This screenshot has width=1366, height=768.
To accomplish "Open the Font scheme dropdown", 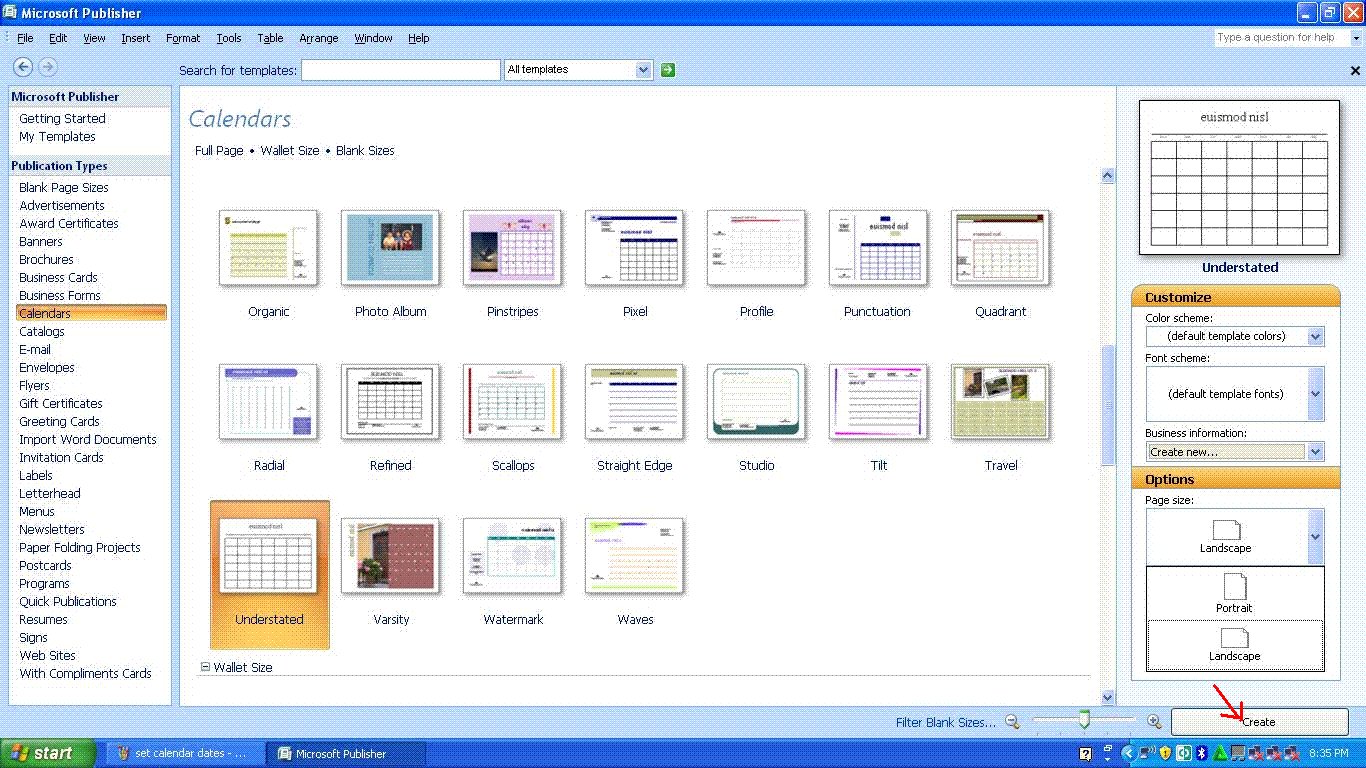I will (x=1315, y=394).
